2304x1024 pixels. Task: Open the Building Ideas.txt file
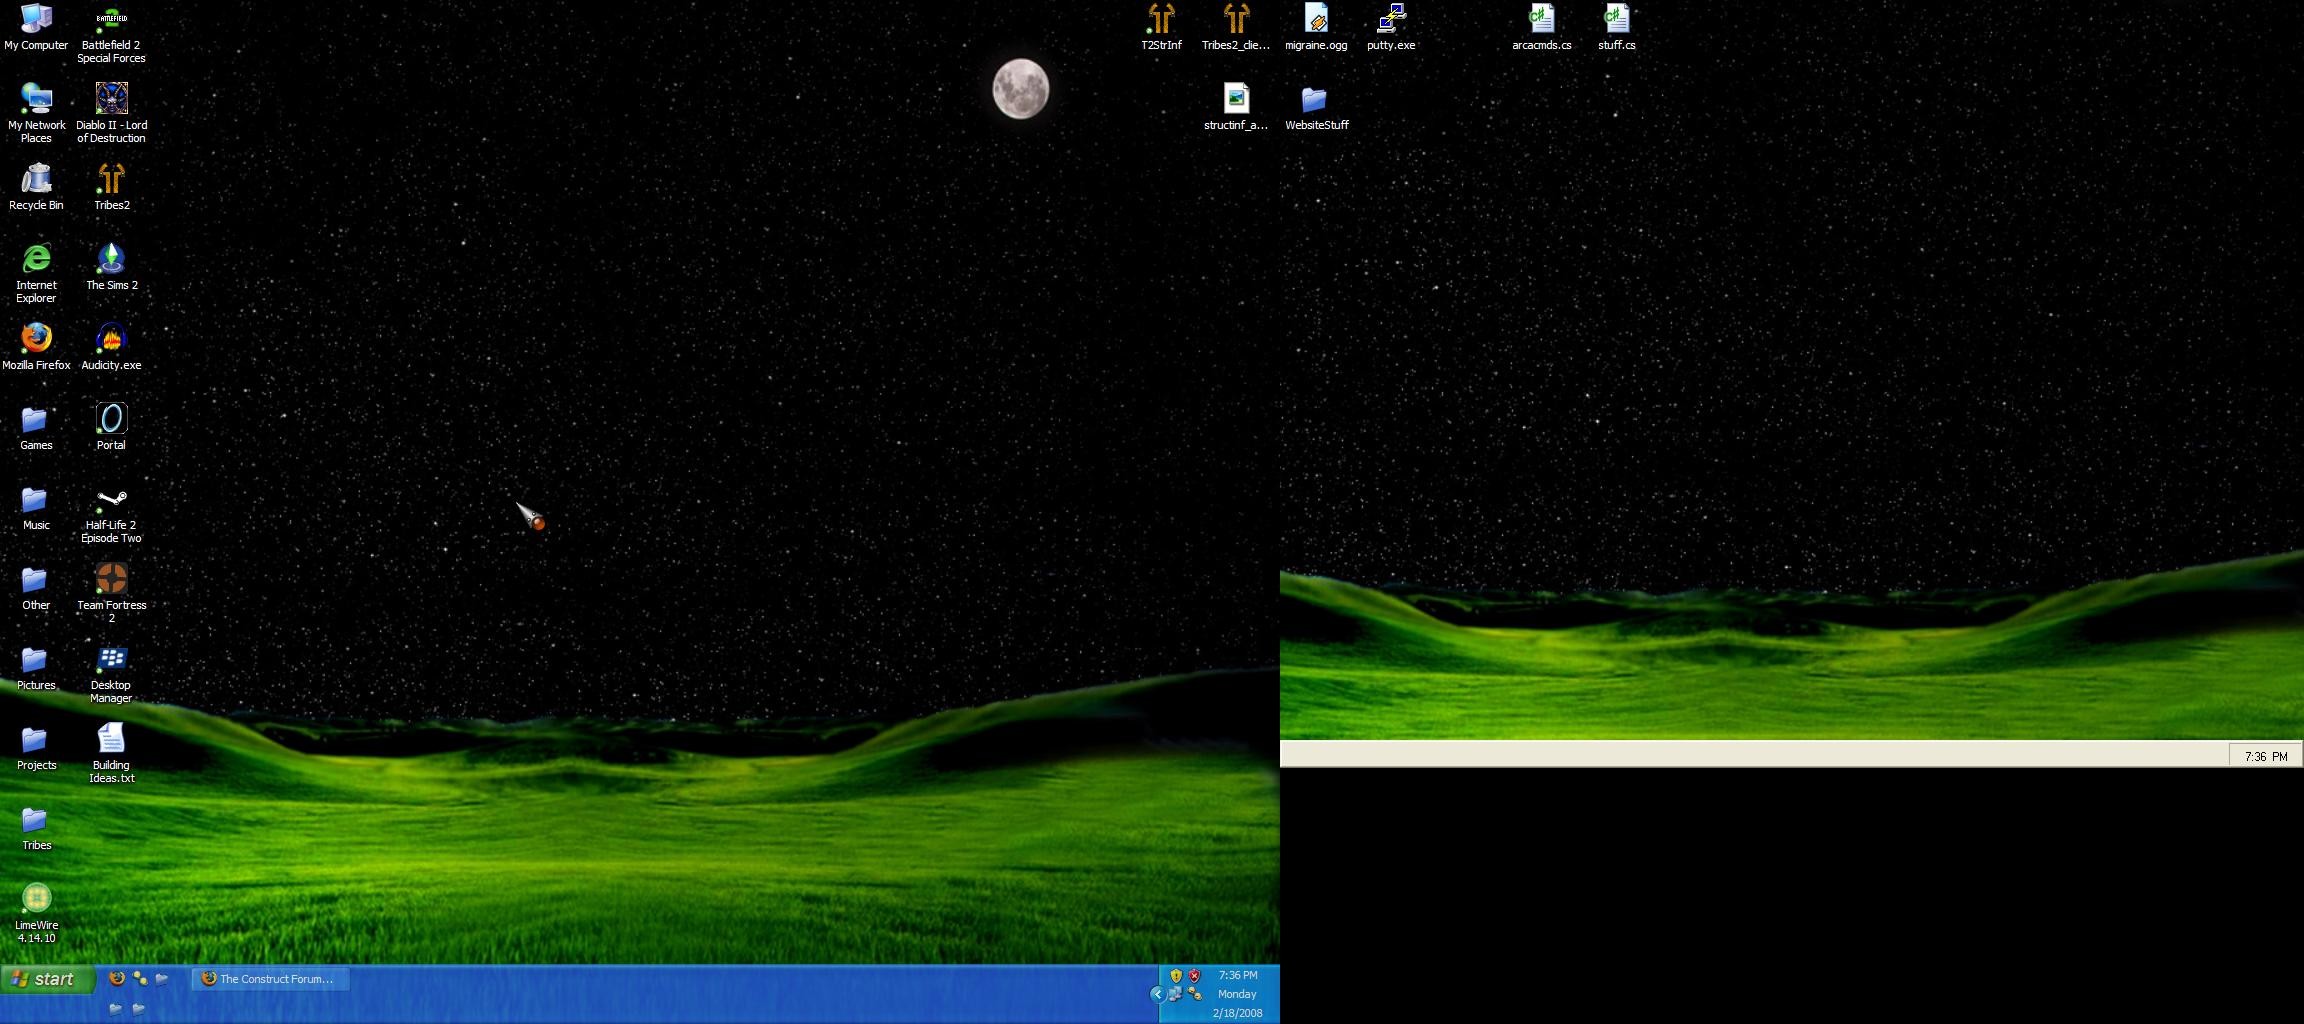(111, 753)
